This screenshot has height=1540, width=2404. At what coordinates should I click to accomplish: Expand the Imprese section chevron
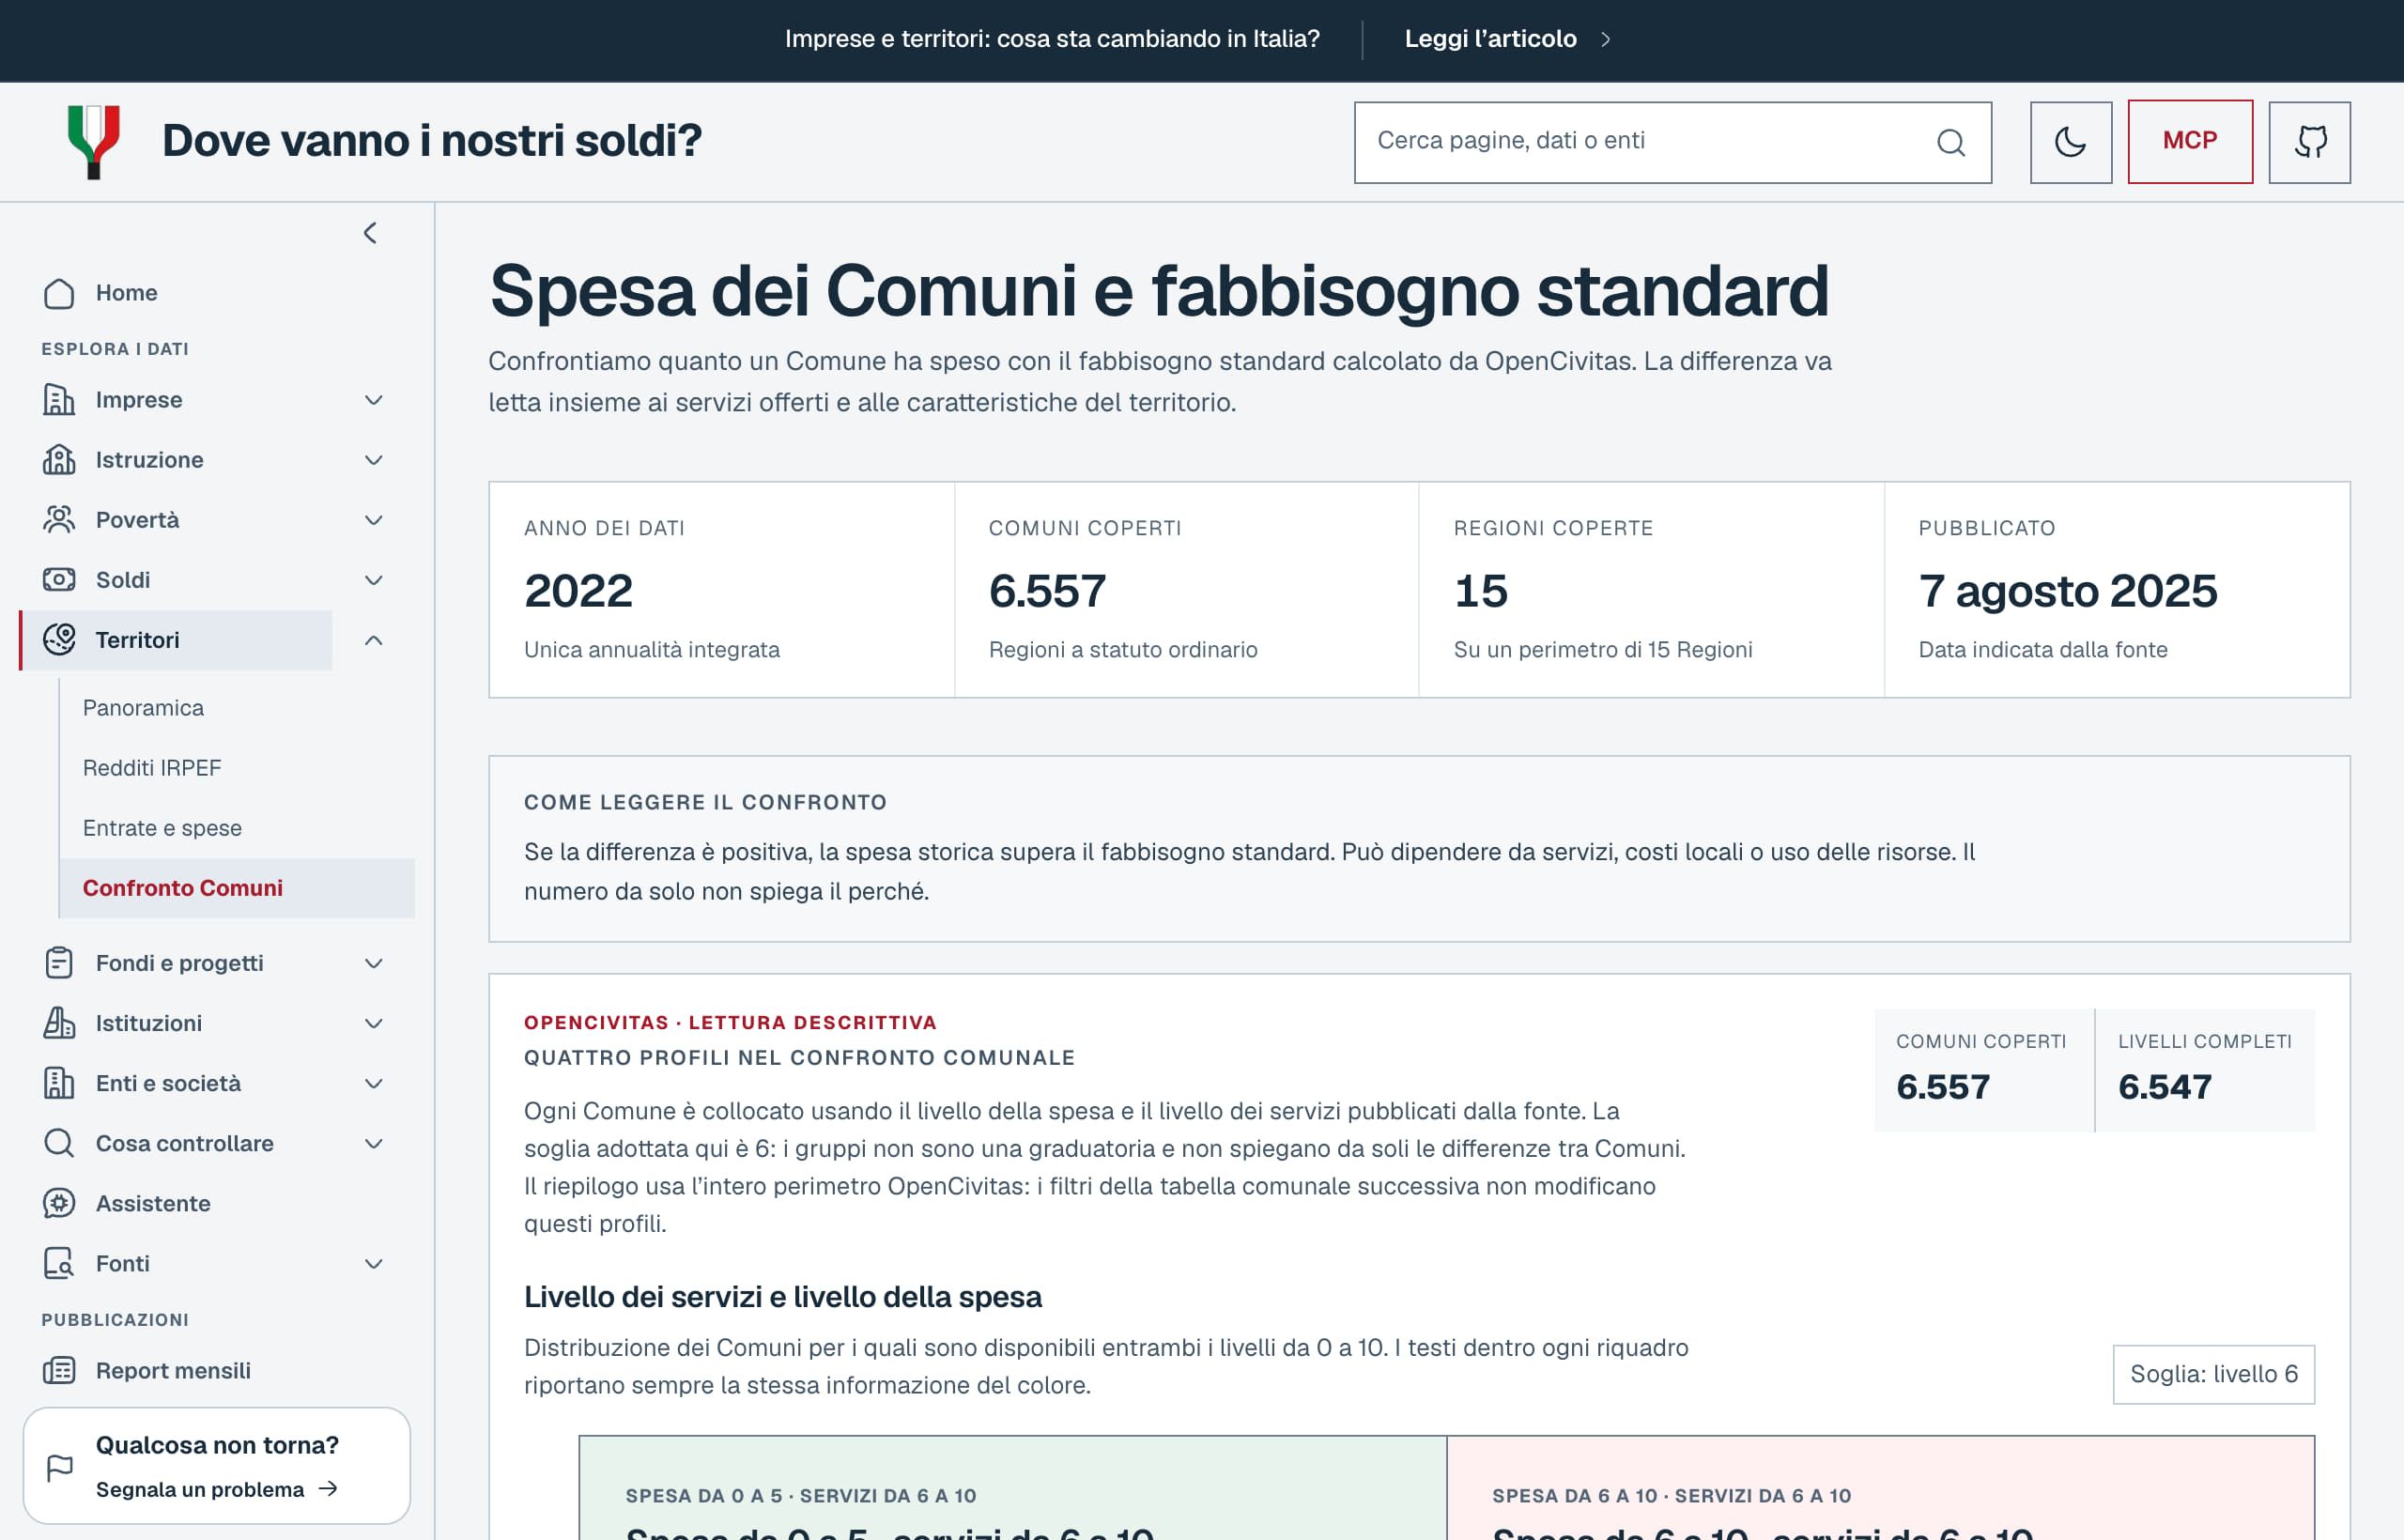373,400
